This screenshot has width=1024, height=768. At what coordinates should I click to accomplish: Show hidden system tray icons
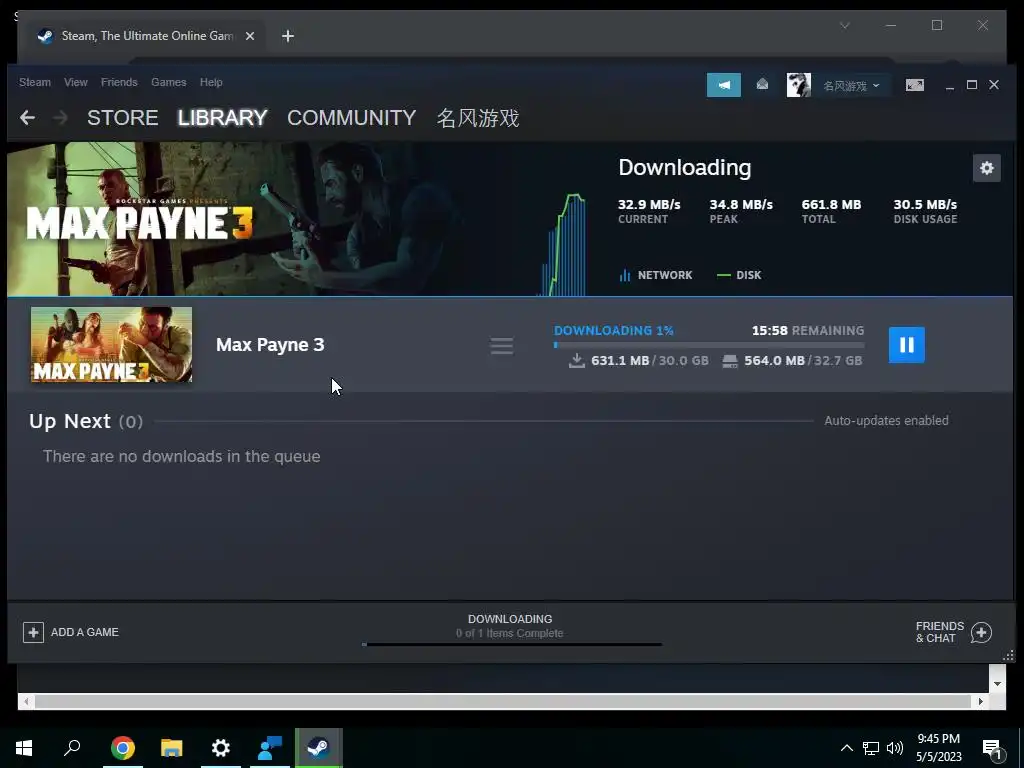(x=846, y=748)
